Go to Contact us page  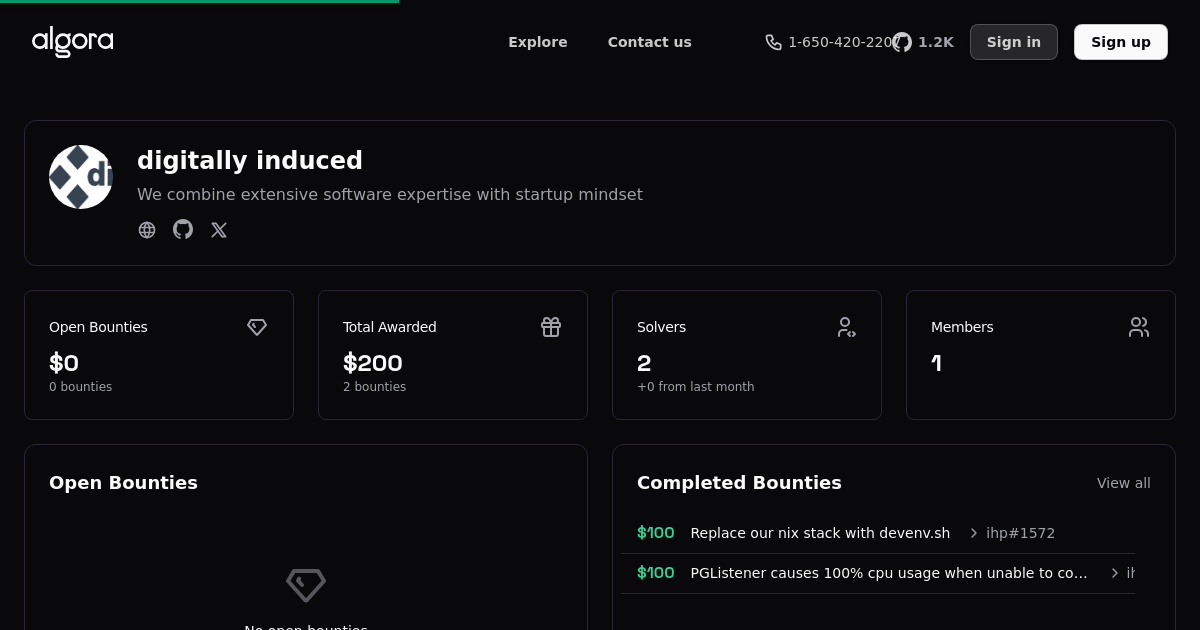click(649, 42)
